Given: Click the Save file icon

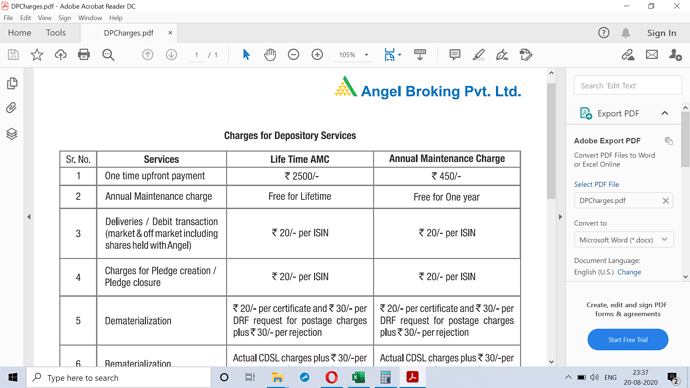Looking at the screenshot, I should click(x=13, y=55).
